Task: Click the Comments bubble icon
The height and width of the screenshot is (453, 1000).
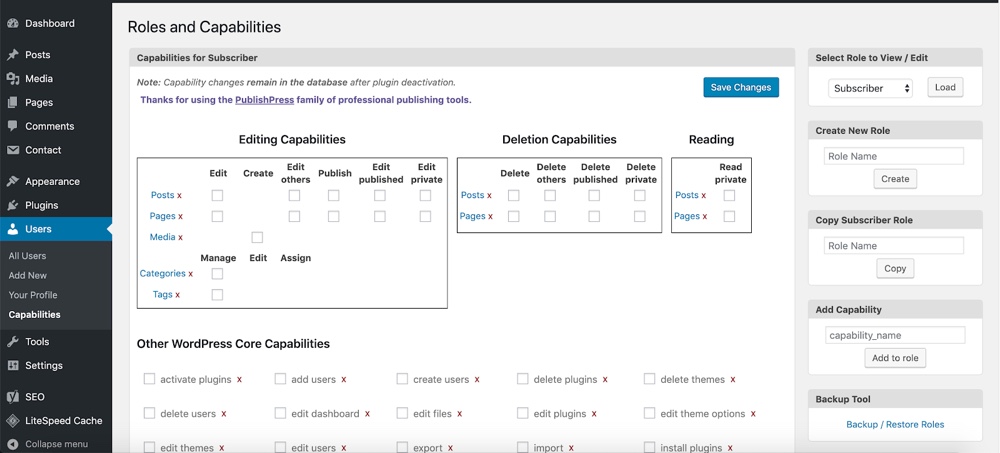Action: click(12, 126)
